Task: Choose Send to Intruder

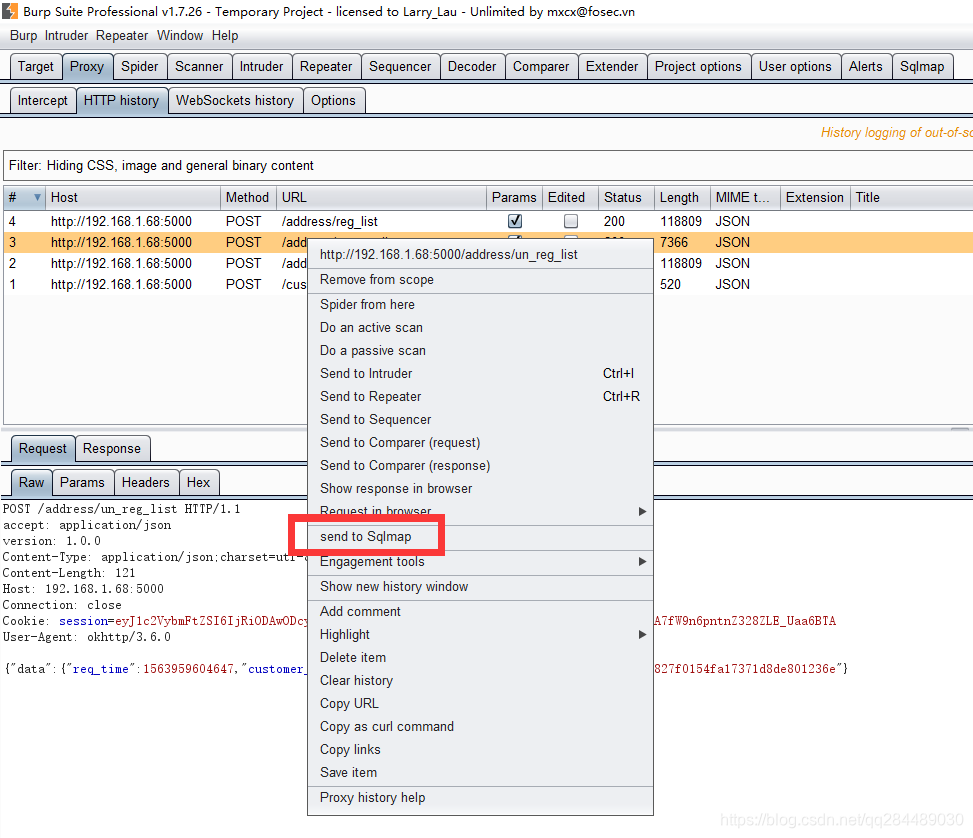Action: 480,373
